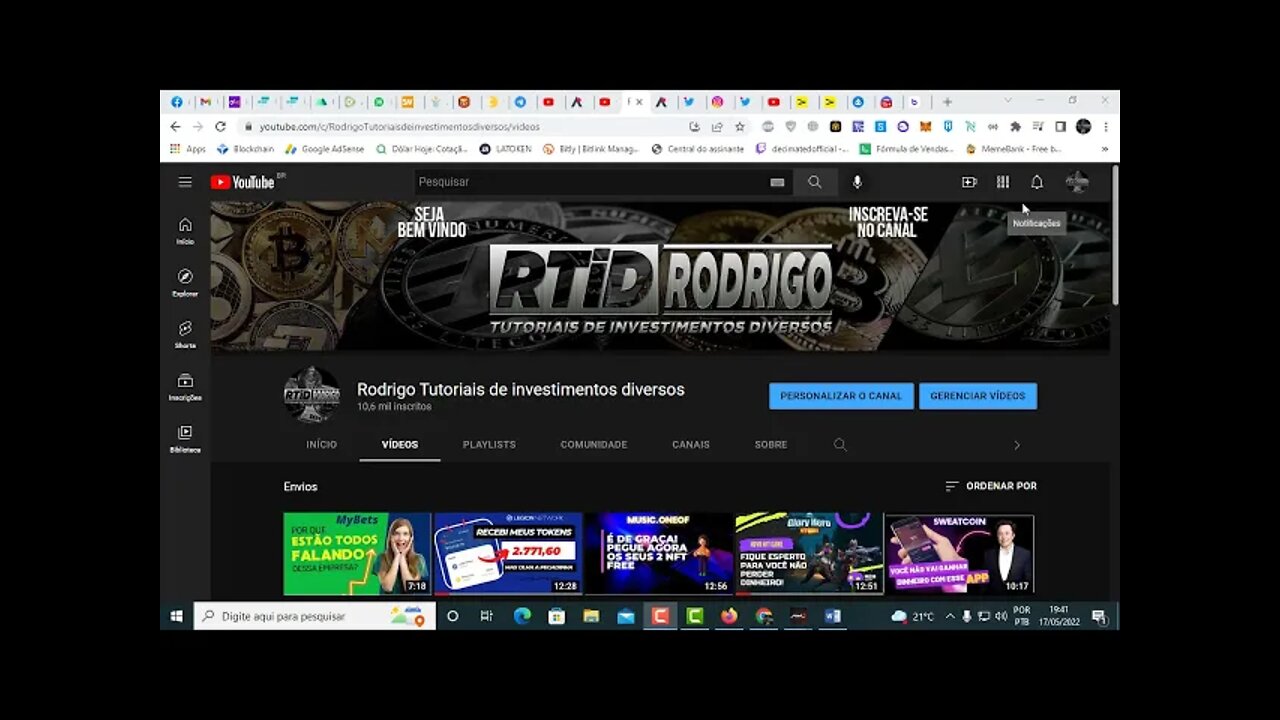The height and width of the screenshot is (720, 1280).
Task: Open the Blockchain bookmark
Action: click(x=246, y=149)
